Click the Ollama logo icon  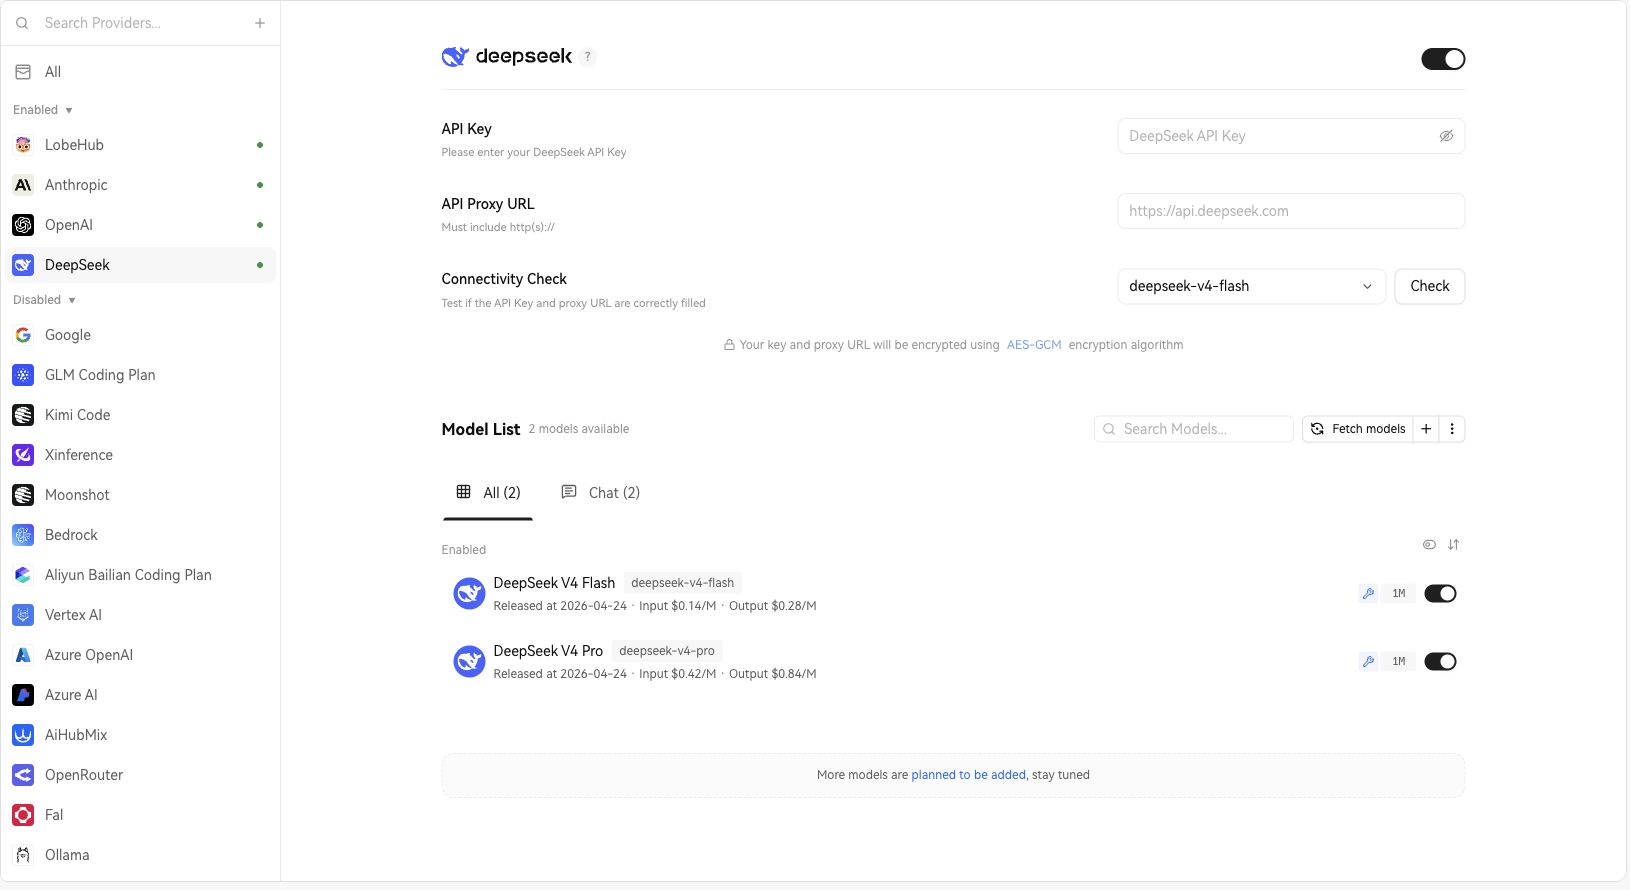(x=23, y=855)
